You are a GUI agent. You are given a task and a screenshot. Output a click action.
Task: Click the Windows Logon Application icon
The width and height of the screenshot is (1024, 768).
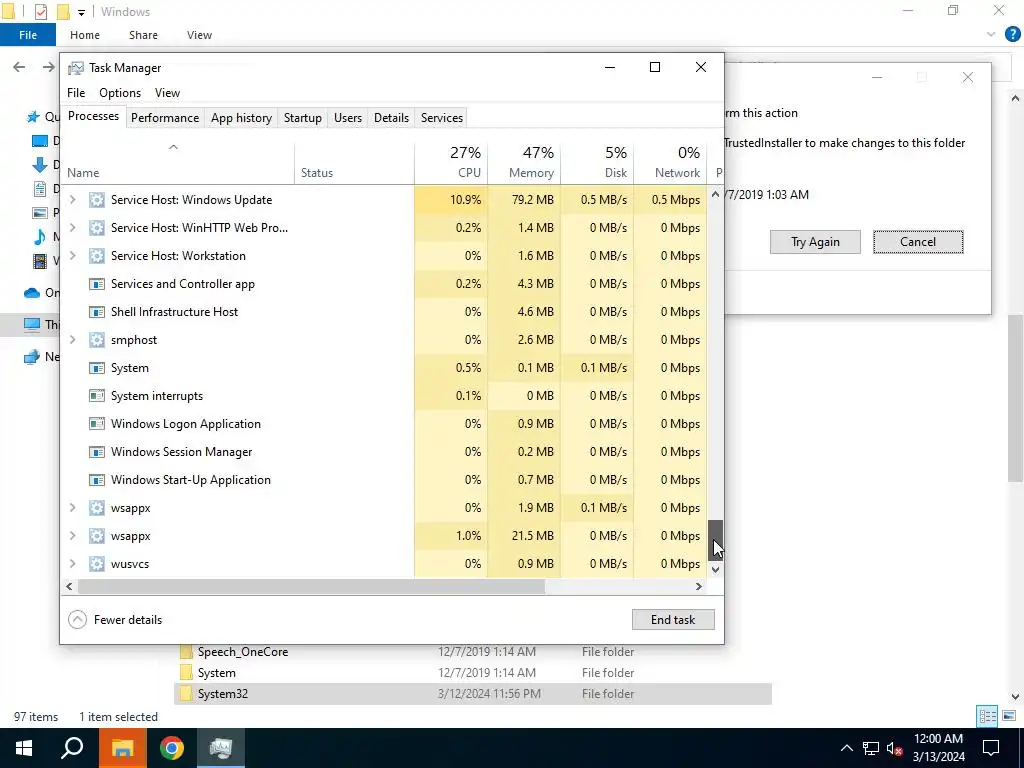(x=97, y=424)
